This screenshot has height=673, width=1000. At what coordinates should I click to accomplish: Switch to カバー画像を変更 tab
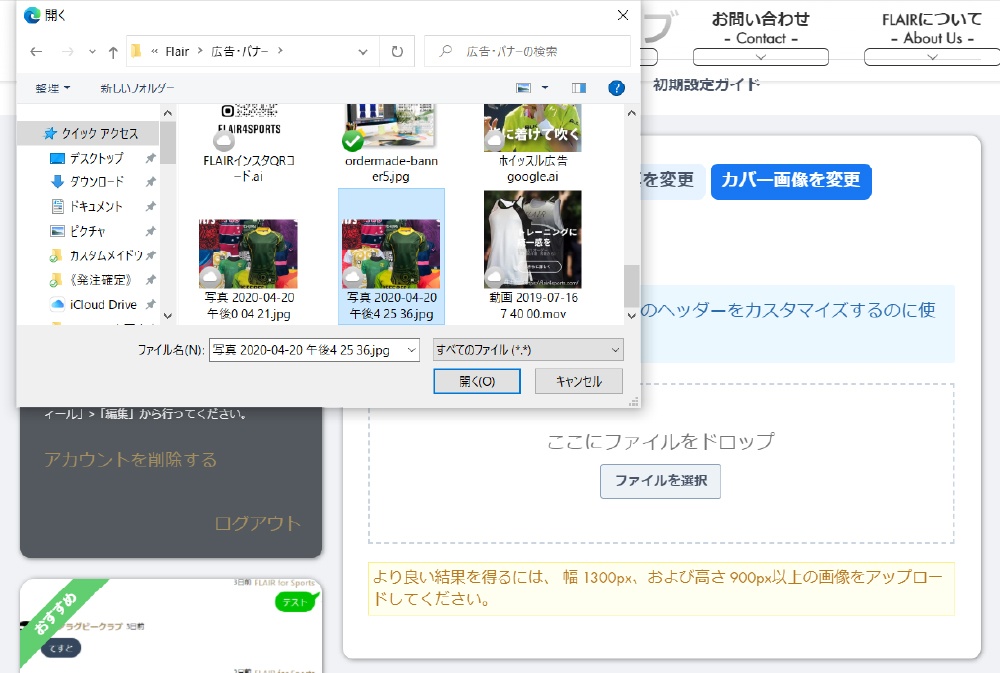click(791, 181)
